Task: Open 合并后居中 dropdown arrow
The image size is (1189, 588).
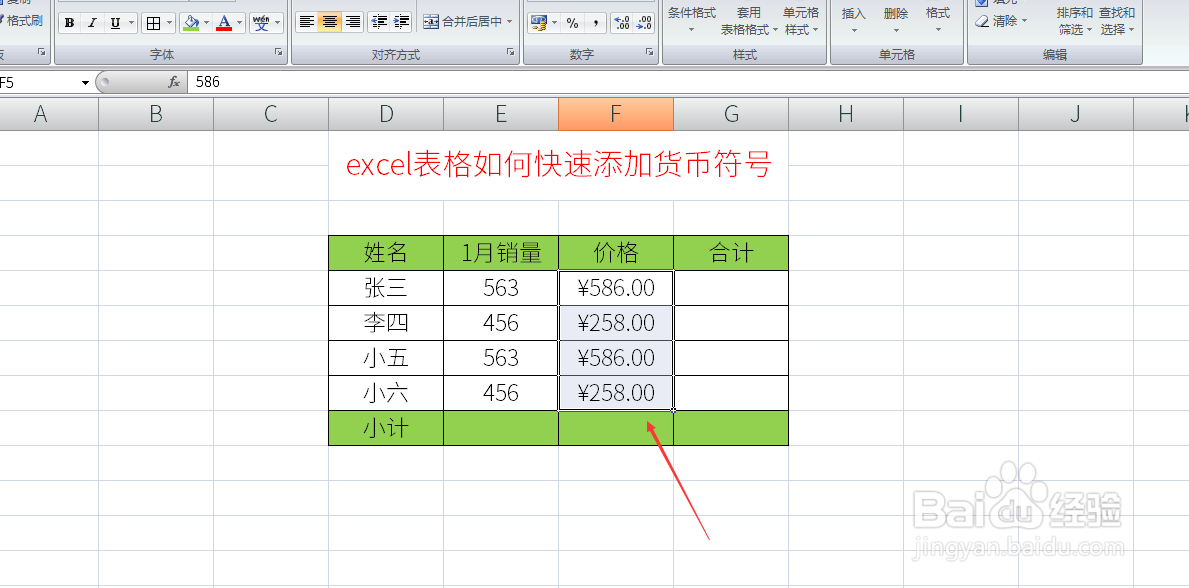Action: point(510,22)
